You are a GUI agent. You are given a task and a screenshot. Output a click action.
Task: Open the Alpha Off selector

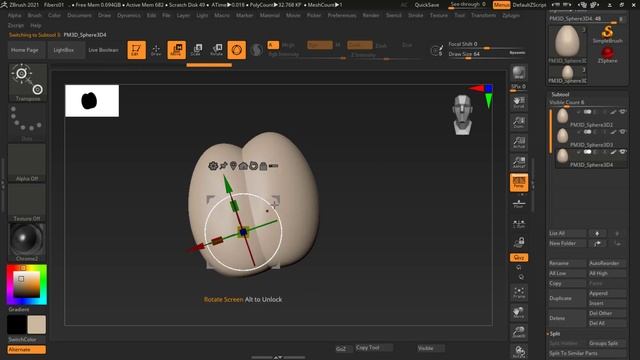point(27,162)
